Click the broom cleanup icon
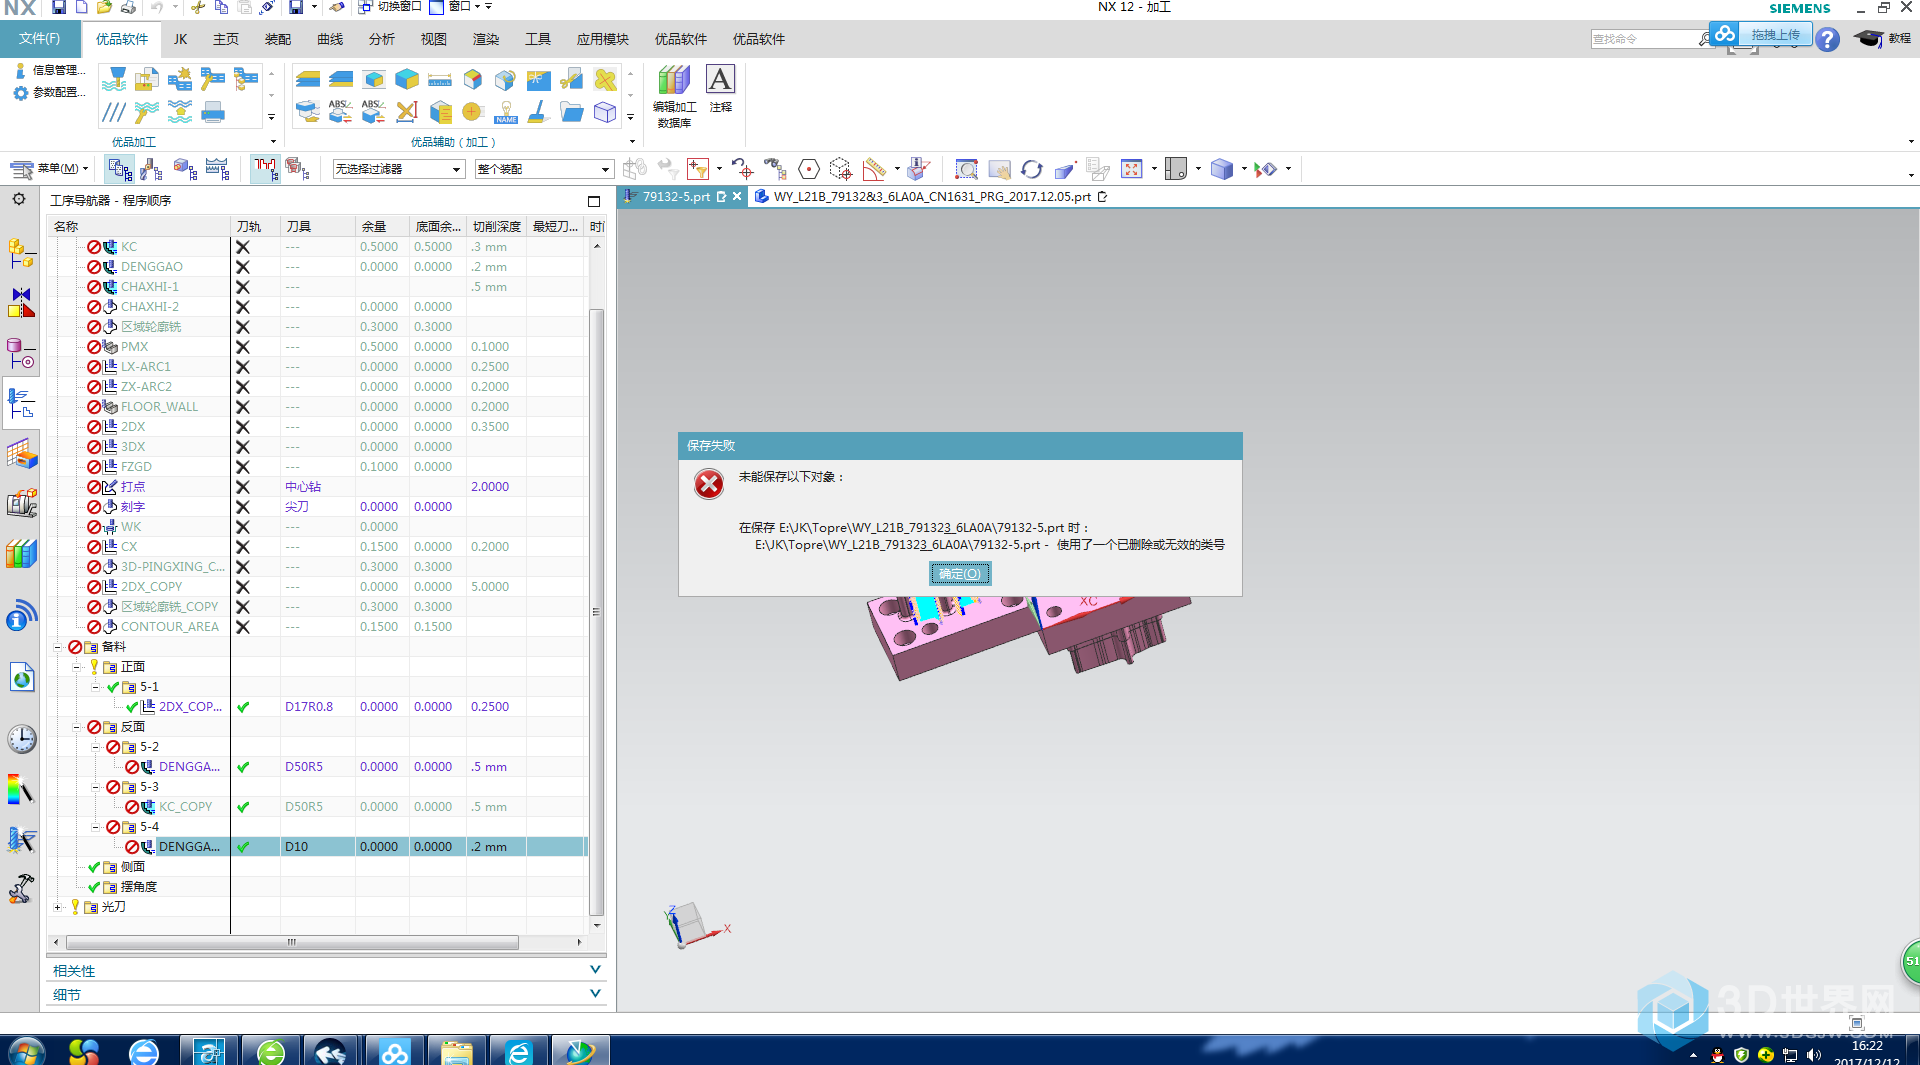Image resolution: width=1920 pixels, height=1065 pixels. click(538, 111)
